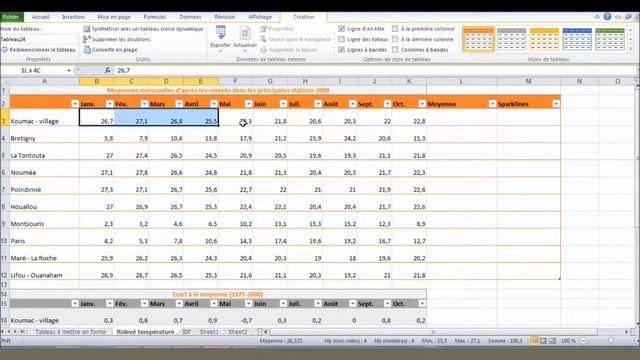640x360 pixels.
Task: Apply the gray table style
Action: click(x=511, y=40)
